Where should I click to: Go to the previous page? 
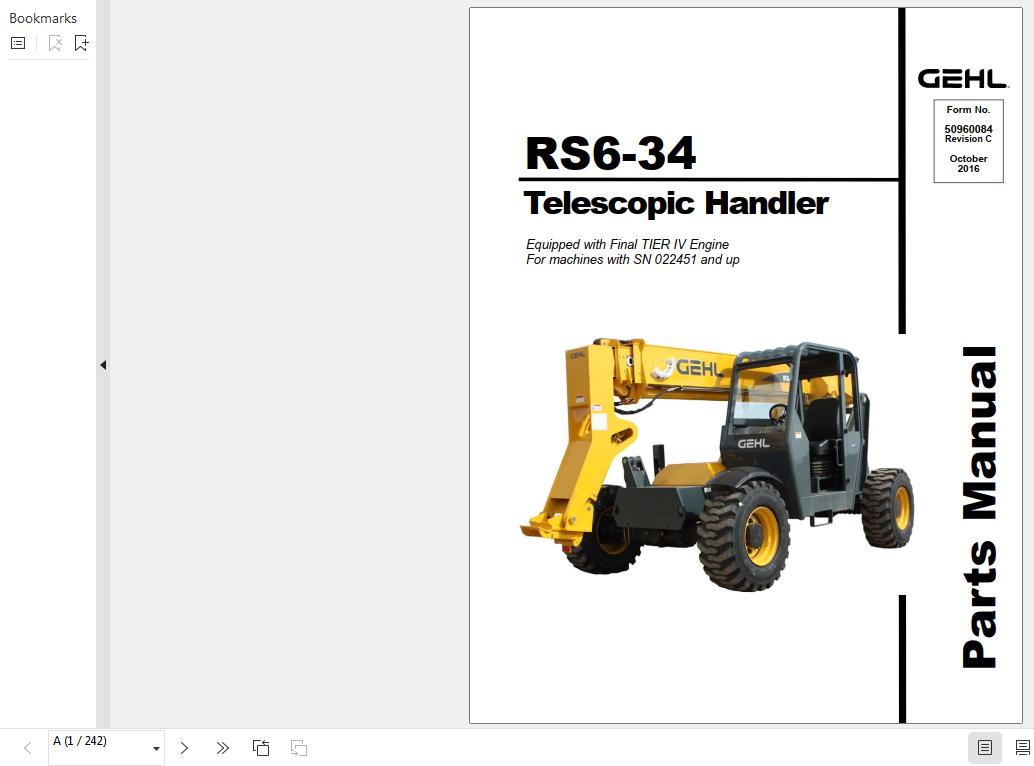coord(27,748)
